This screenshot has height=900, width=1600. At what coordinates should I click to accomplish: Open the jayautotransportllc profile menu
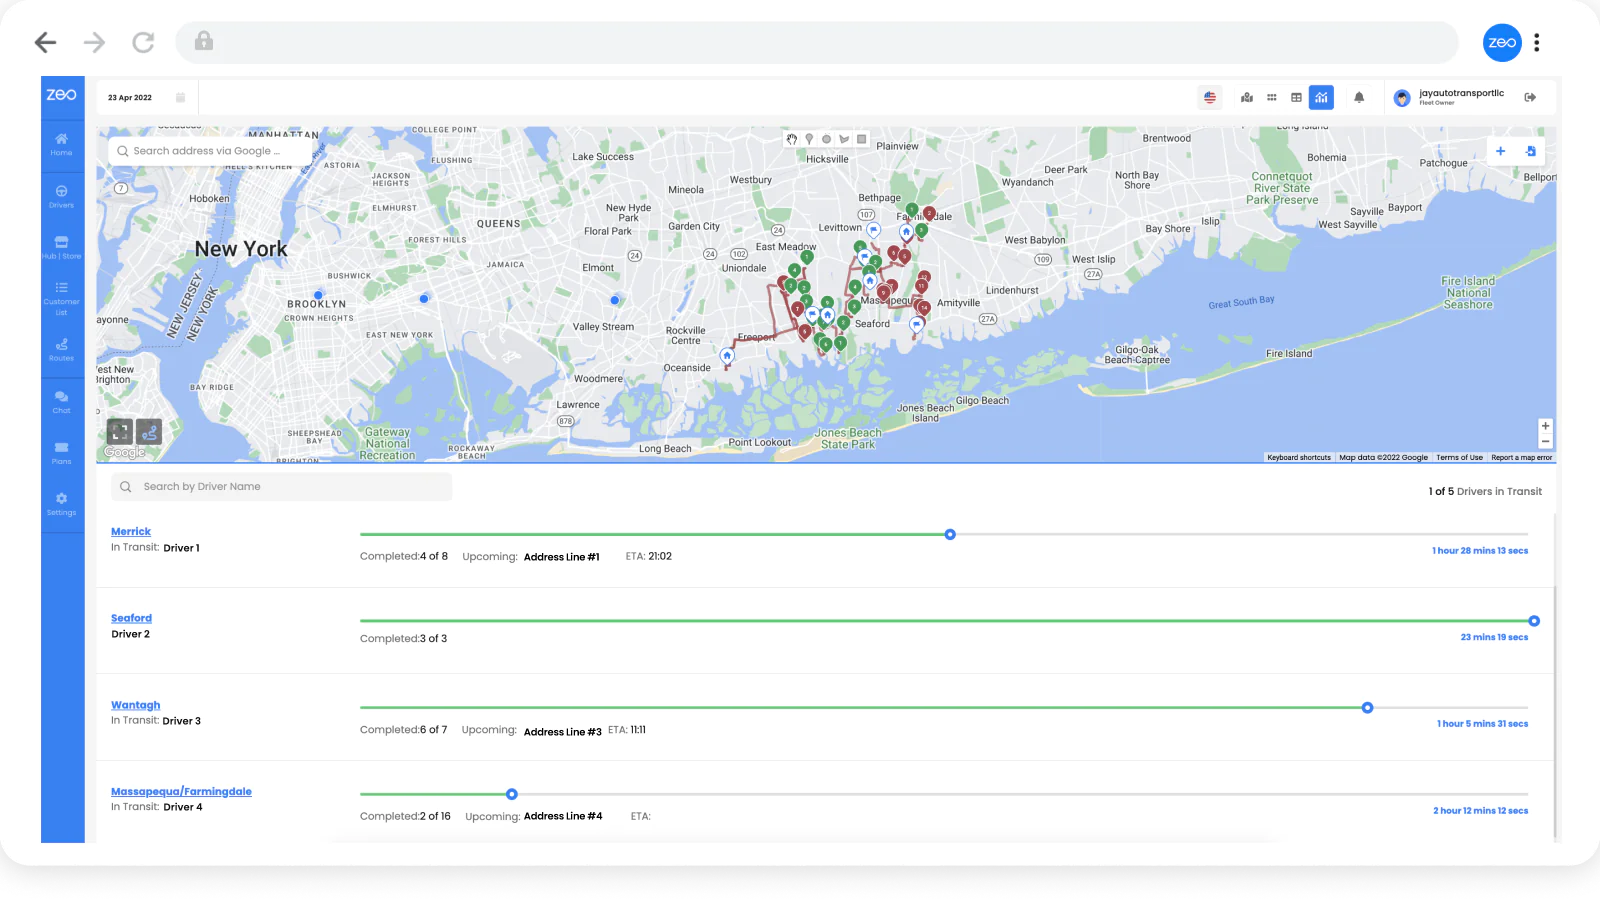tap(1449, 97)
